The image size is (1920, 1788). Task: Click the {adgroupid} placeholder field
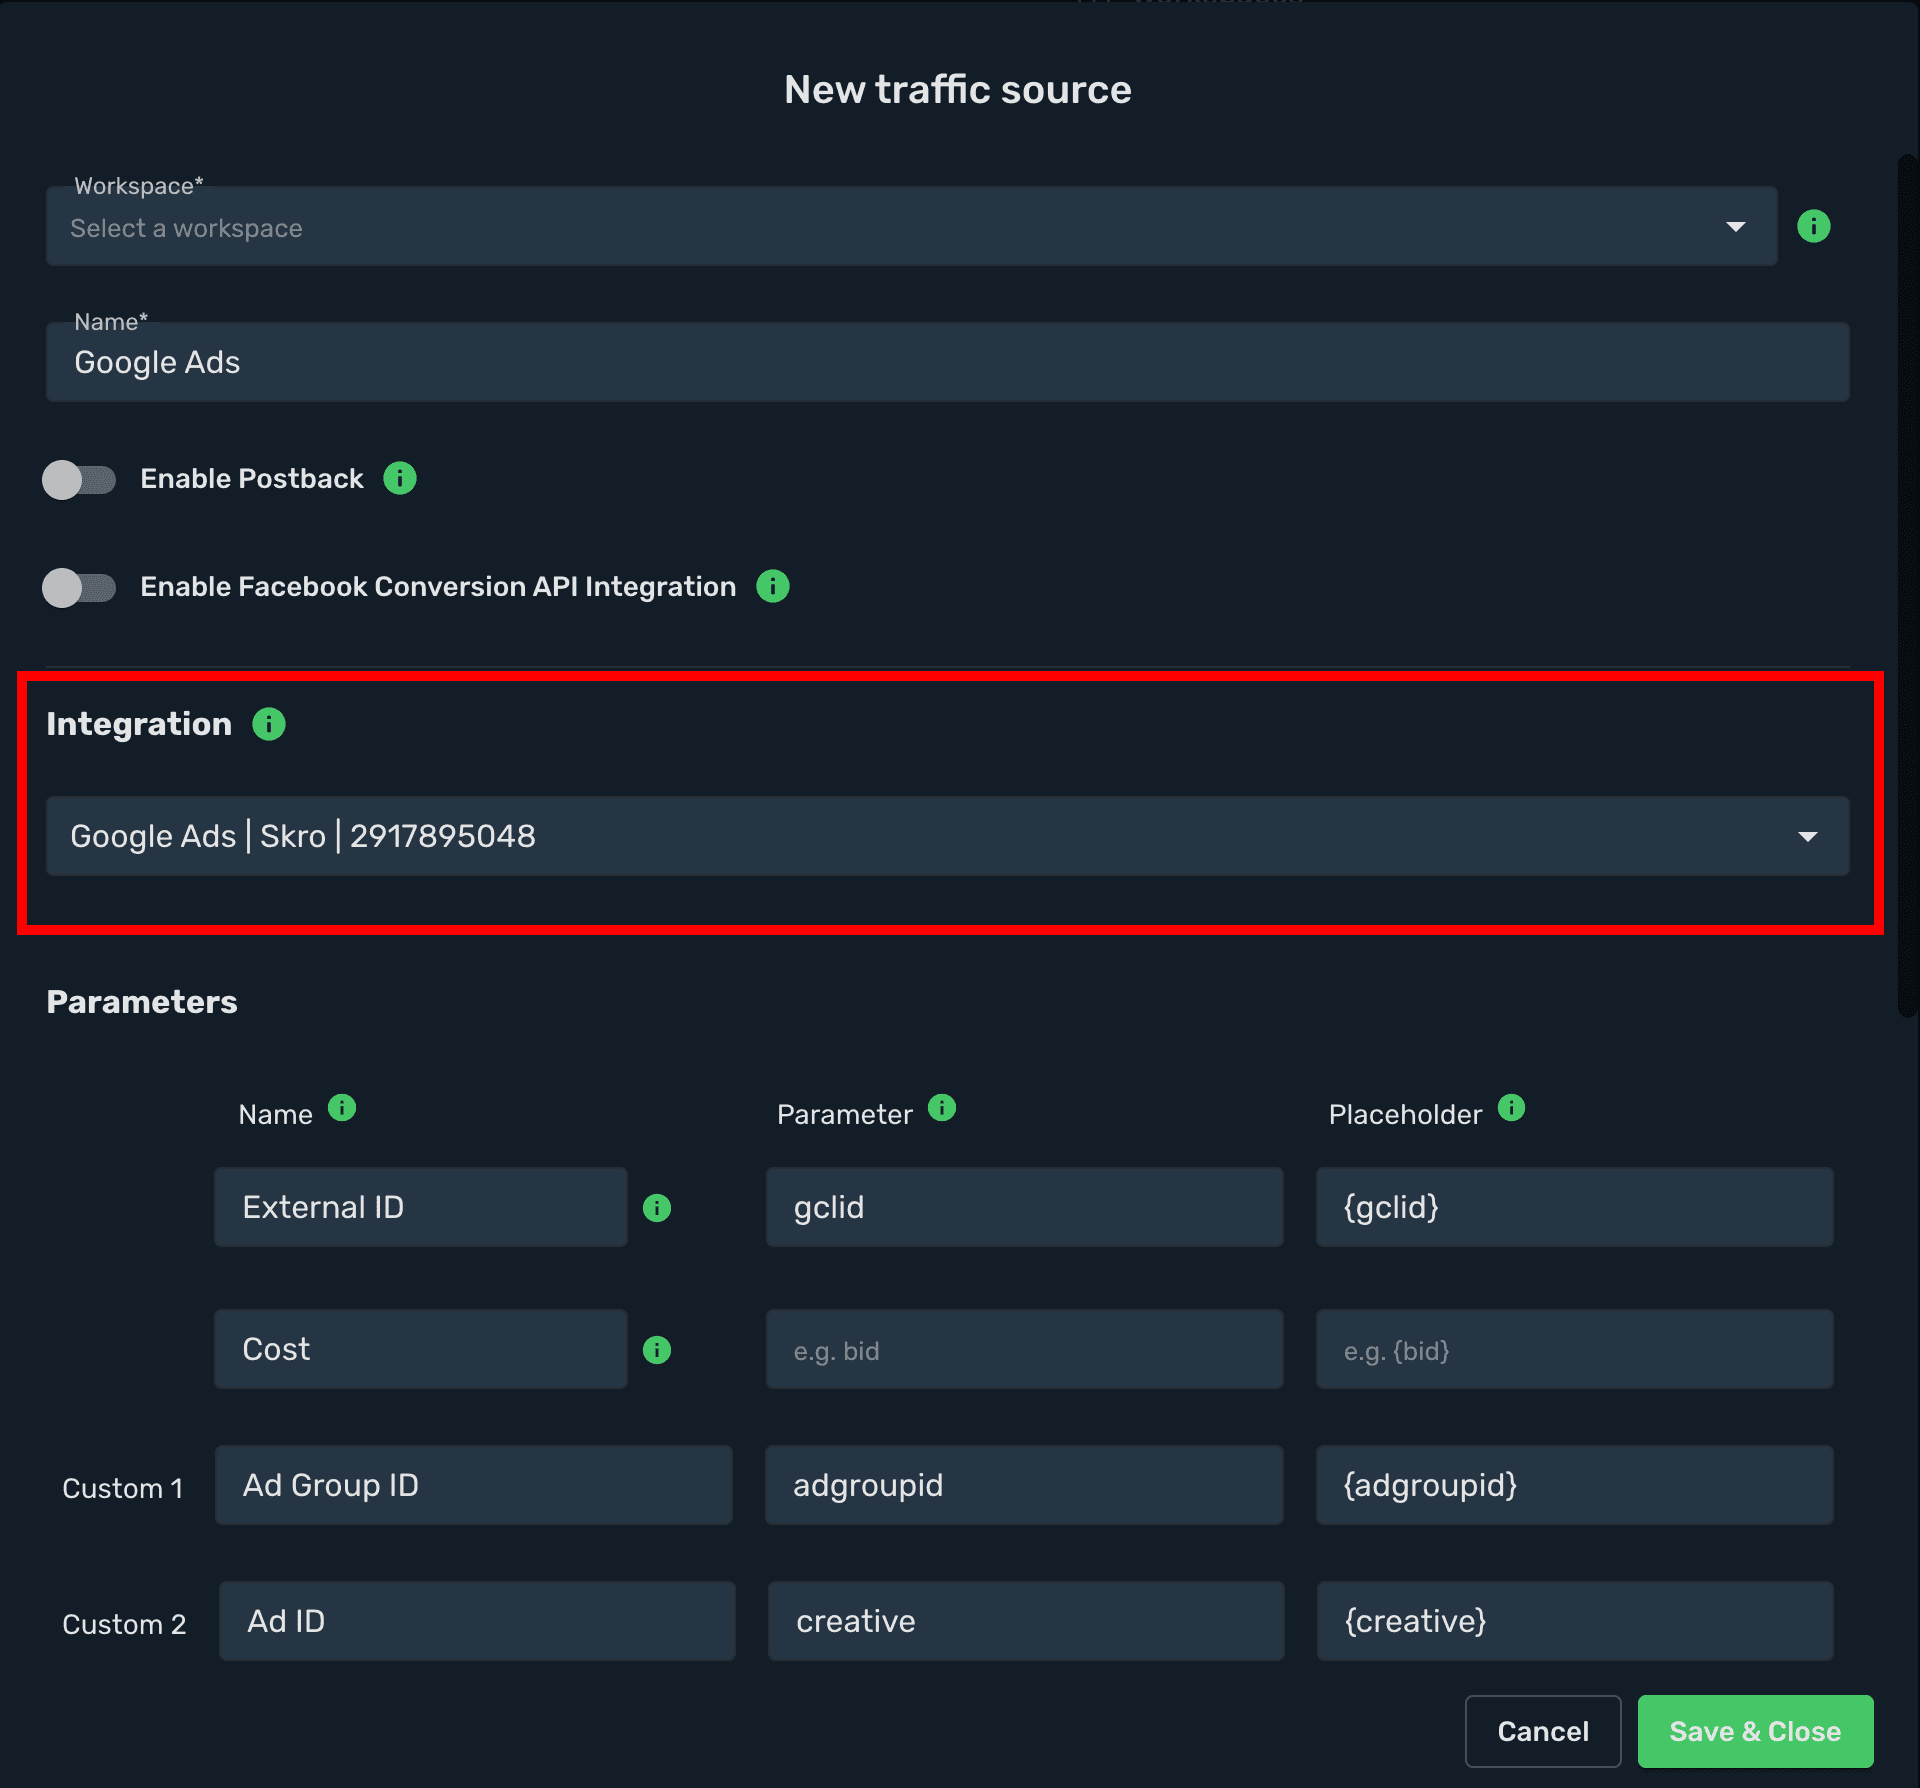pos(1574,1485)
